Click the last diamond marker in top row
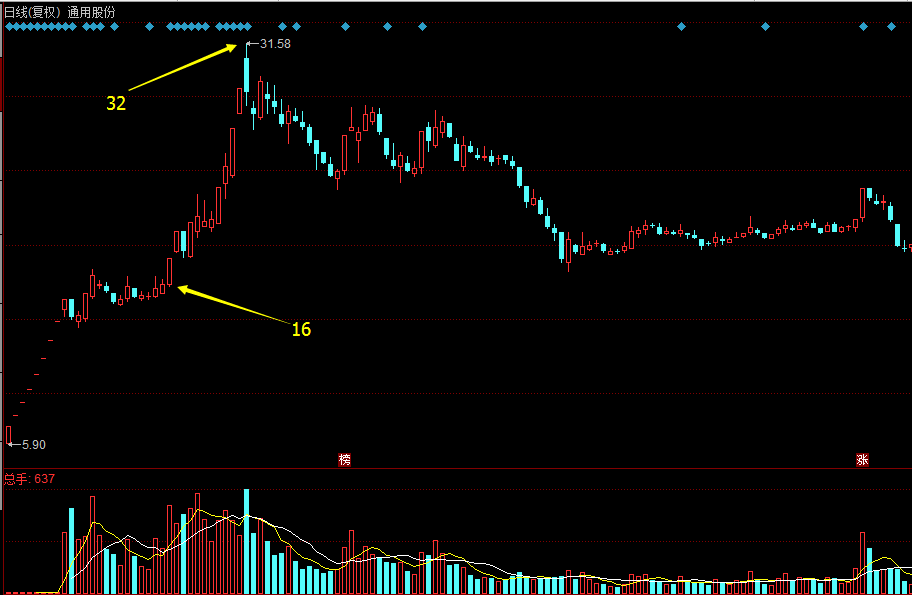912x595 pixels. click(x=891, y=26)
